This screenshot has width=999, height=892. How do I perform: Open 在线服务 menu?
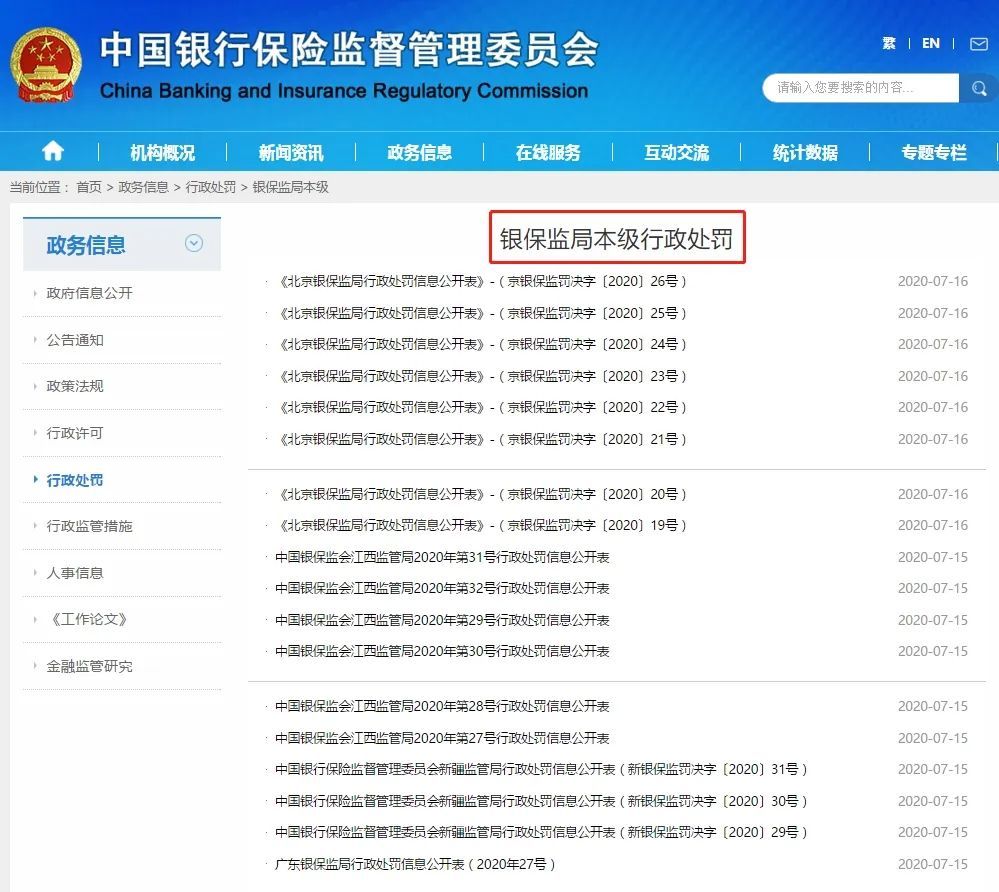tap(548, 152)
